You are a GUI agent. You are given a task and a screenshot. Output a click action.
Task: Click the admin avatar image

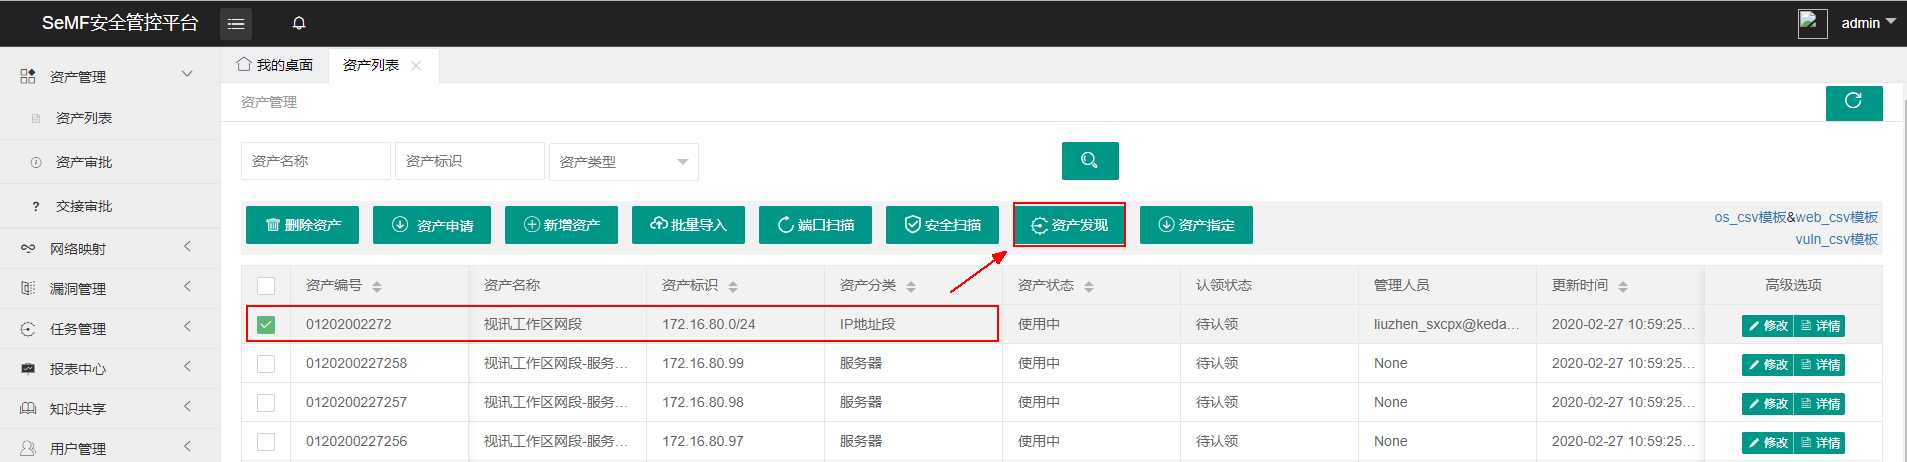(x=1812, y=23)
